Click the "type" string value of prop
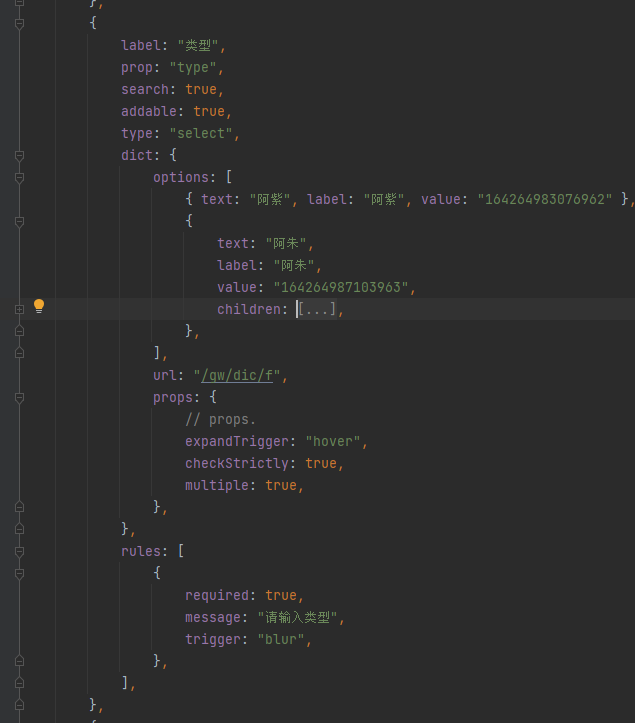The height and width of the screenshot is (723, 635). pyautogui.click(x=193, y=68)
